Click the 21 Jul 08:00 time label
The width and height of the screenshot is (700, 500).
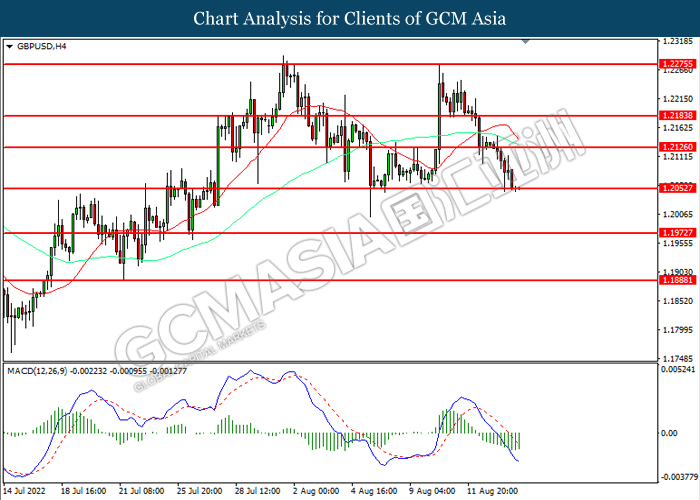pyautogui.click(x=142, y=491)
